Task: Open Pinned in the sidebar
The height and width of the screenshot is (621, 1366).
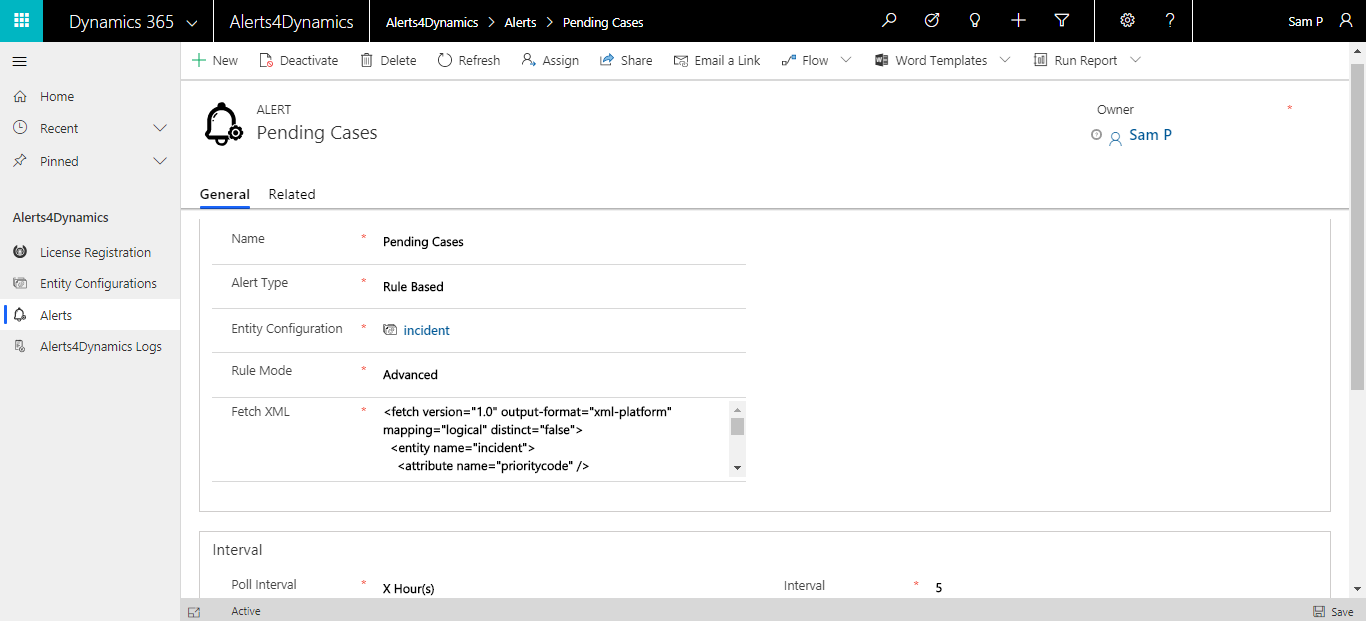Action: pos(59,161)
